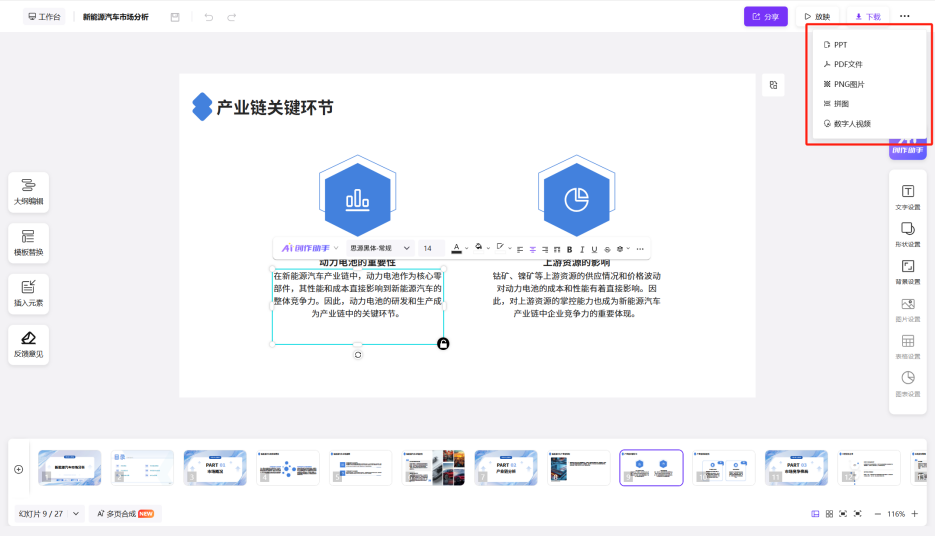The height and width of the screenshot is (537, 935).
Task: Fit slide to window icon
Action: 843,514
